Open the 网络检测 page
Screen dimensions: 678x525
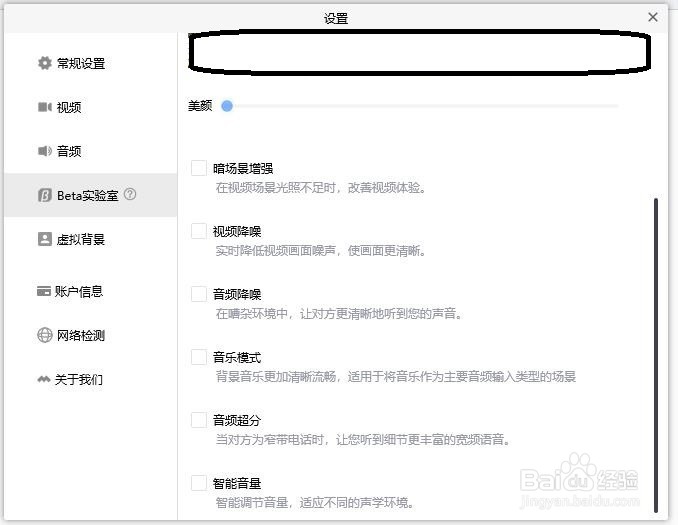pos(90,335)
